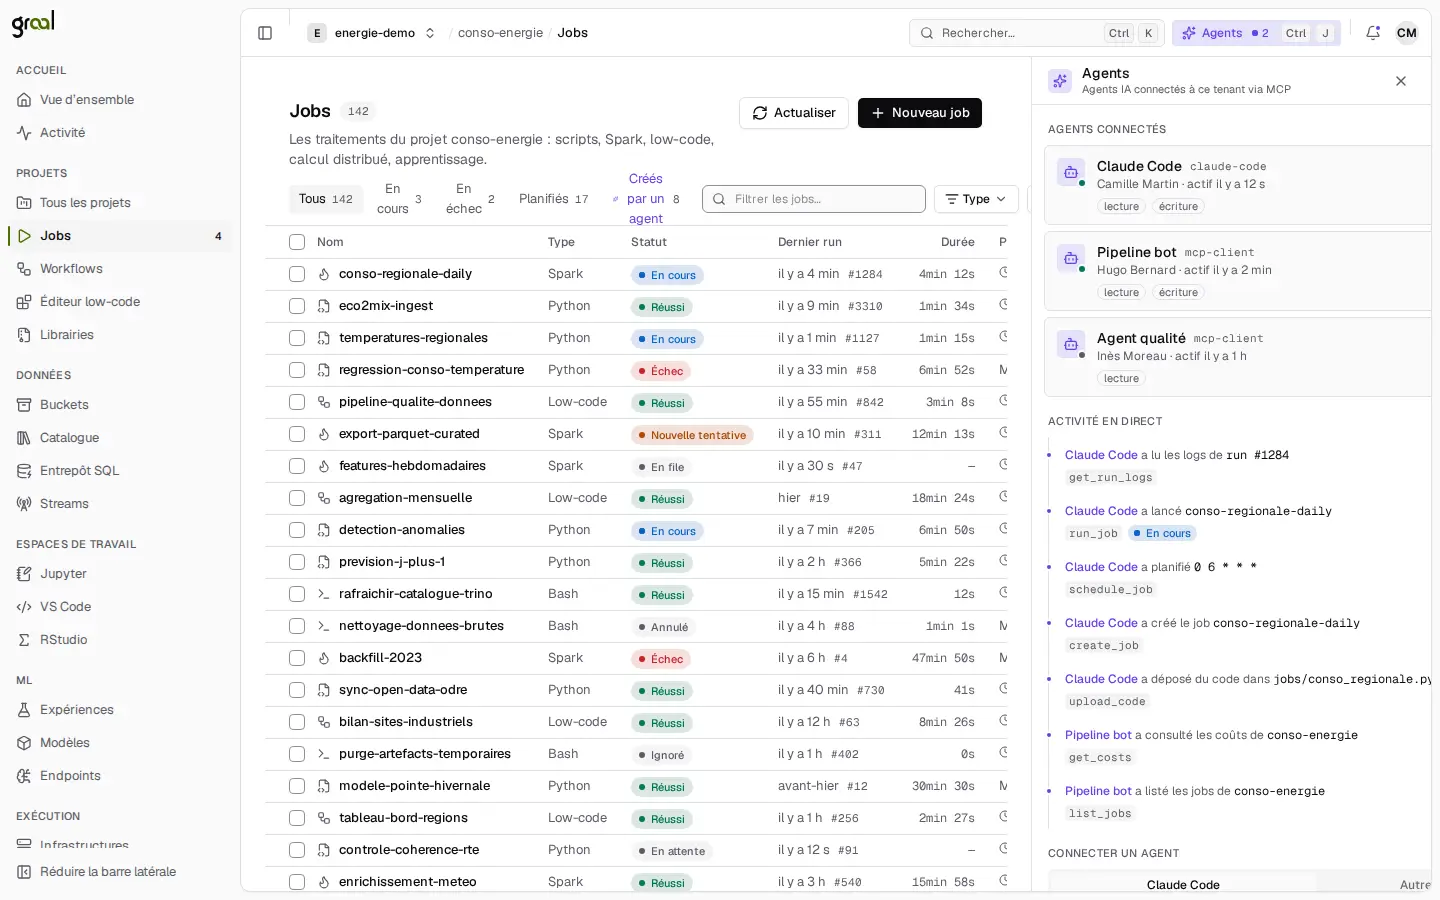Click the Streams icon

(x=24, y=504)
